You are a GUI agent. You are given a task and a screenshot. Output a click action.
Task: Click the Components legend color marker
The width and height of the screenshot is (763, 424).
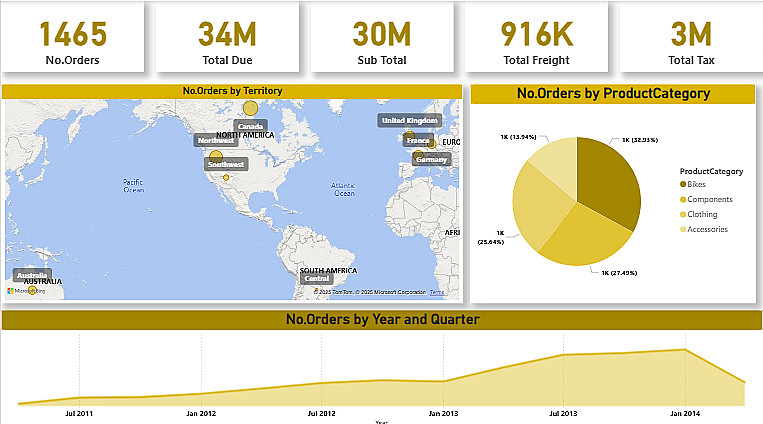(x=683, y=199)
